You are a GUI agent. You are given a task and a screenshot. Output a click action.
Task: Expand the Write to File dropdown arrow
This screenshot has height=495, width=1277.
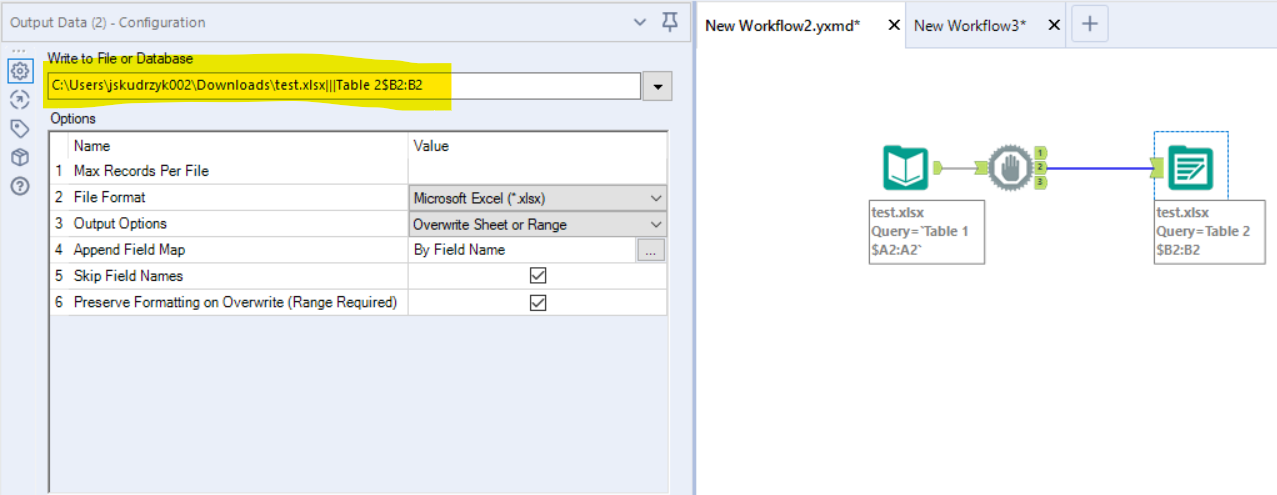657,87
